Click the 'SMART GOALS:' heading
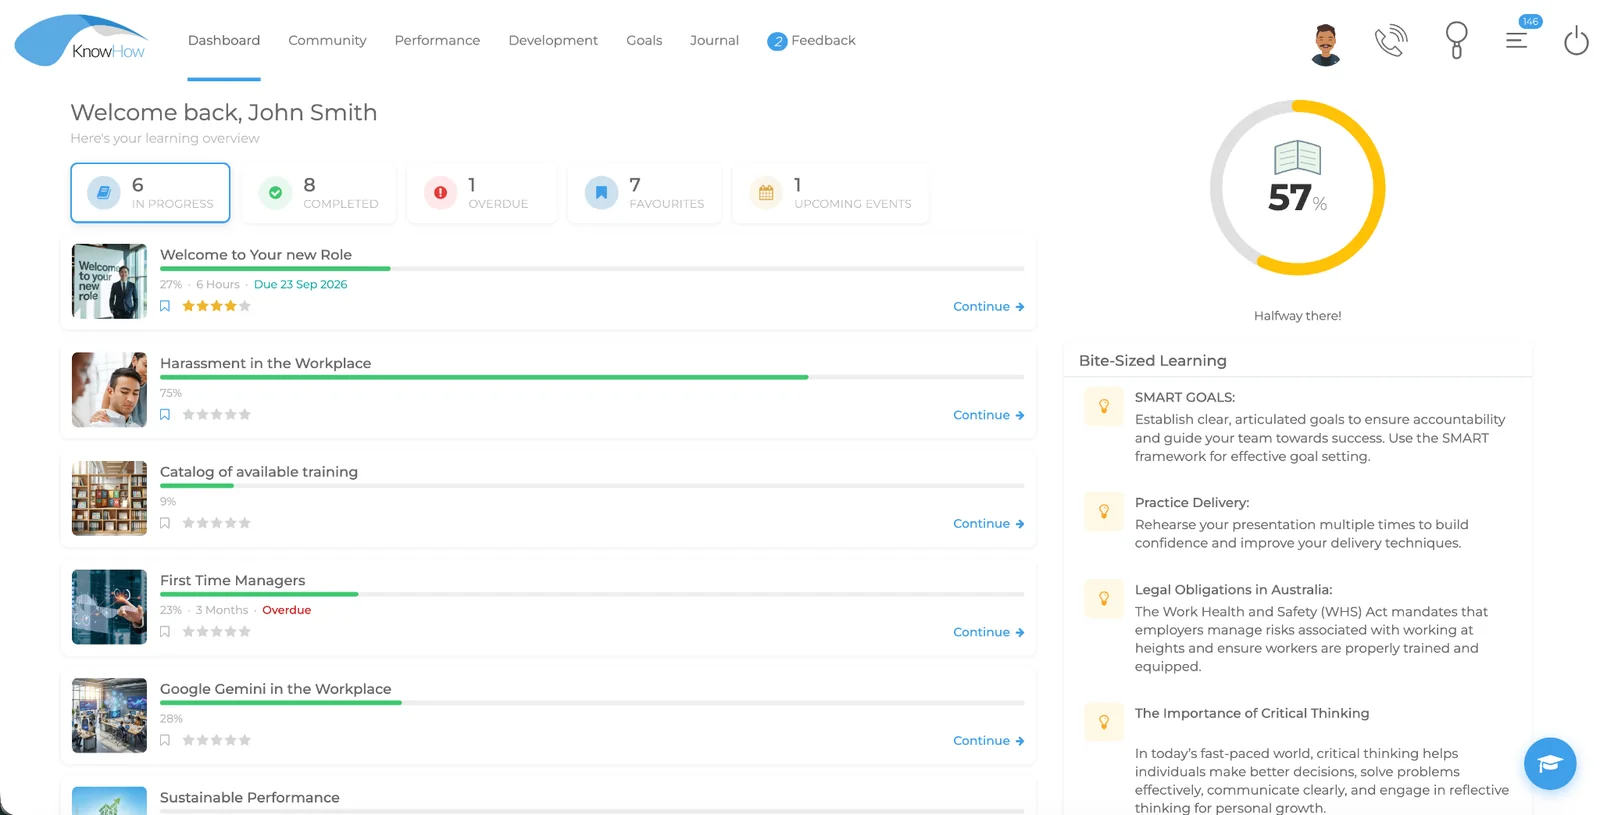This screenshot has width=1600, height=815. pyautogui.click(x=1185, y=397)
